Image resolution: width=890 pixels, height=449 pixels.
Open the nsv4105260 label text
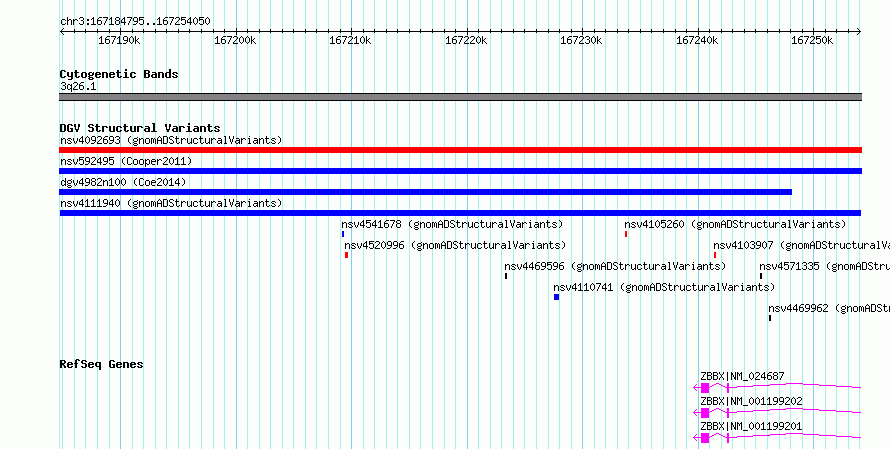[735, 224]
